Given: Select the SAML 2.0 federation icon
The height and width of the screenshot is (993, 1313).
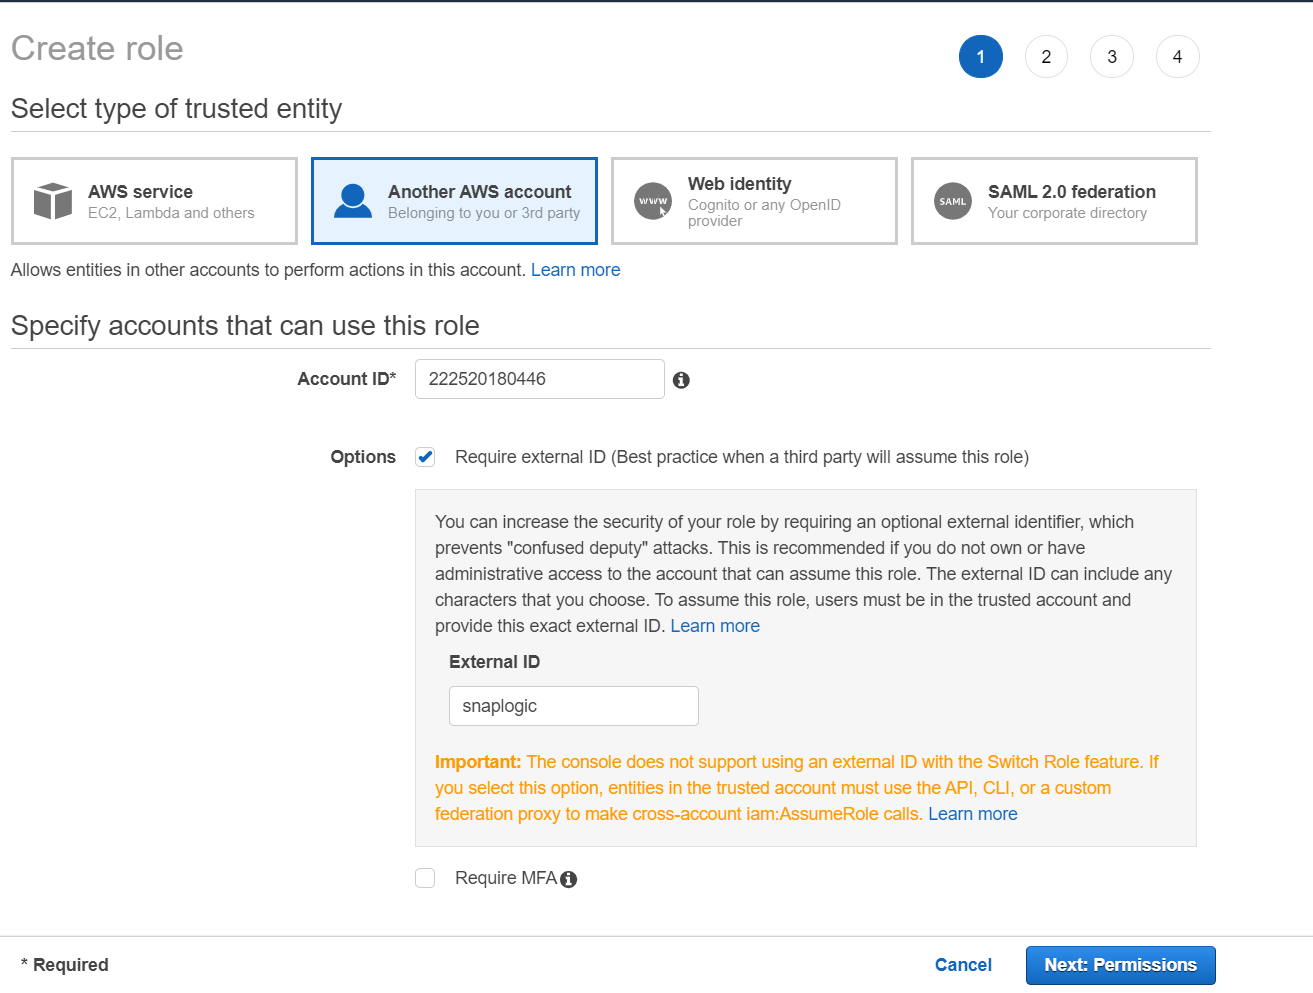Looking at the screenshot, I should pos(952,200).
